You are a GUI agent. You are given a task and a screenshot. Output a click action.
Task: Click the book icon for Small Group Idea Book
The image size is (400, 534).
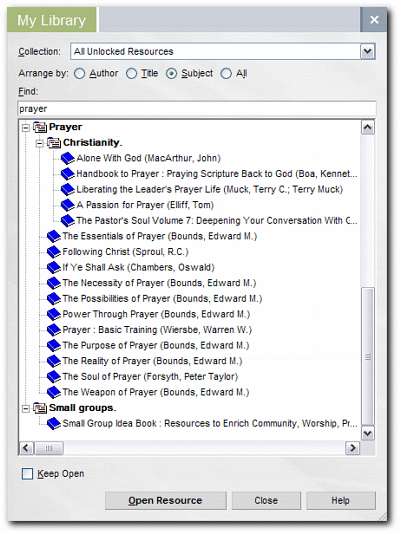click(x=54, y=424)
